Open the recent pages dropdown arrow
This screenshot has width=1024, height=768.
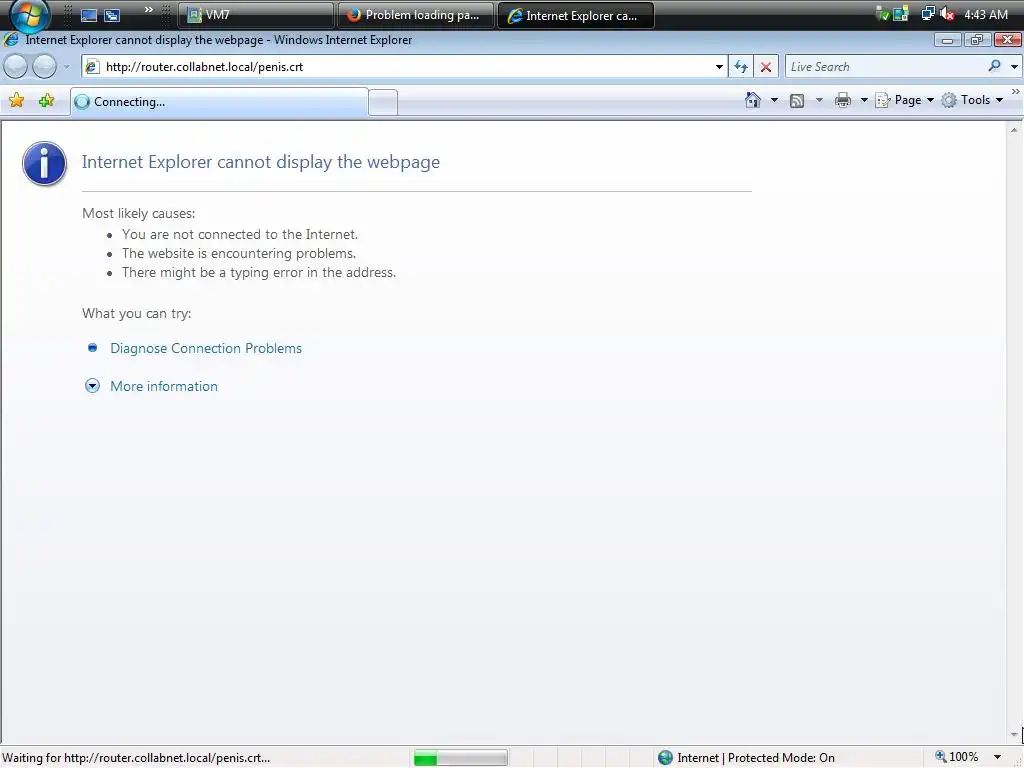tap(66, 67)
